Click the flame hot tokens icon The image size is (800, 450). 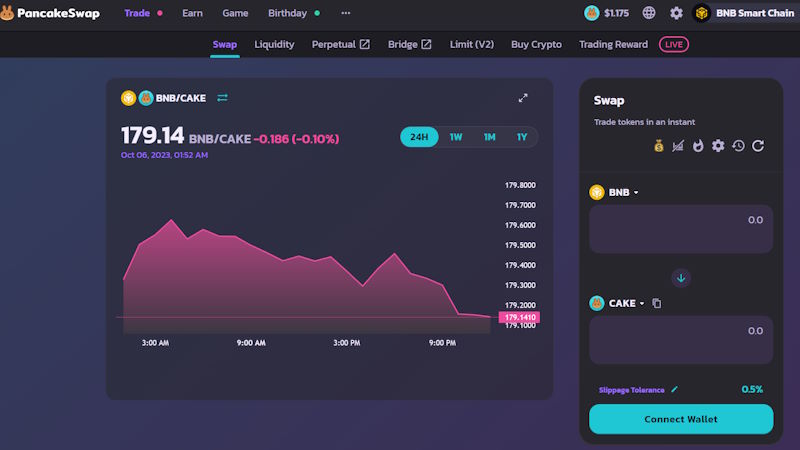coord(698,146)
